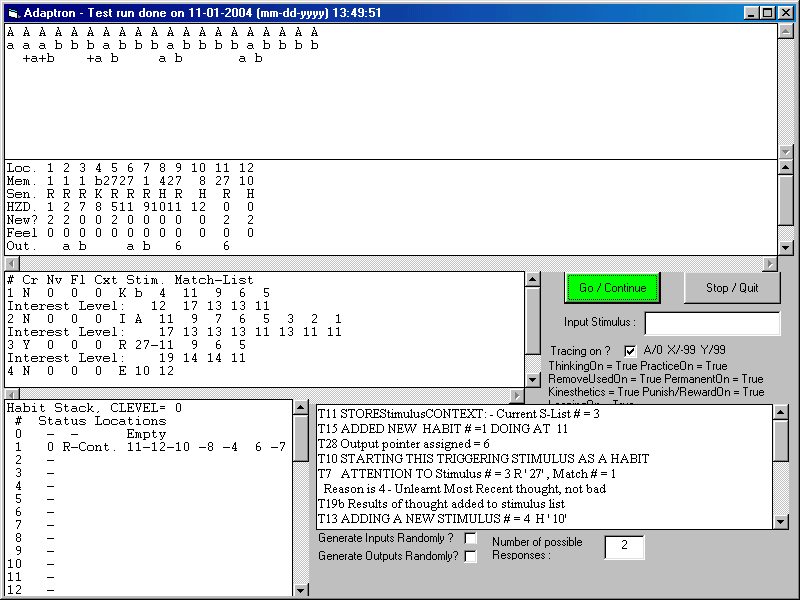Image resolution: width=800 pixels, height=600 pixels.
Task: Click the 'HZD.' row label
Action: (21, 207)
